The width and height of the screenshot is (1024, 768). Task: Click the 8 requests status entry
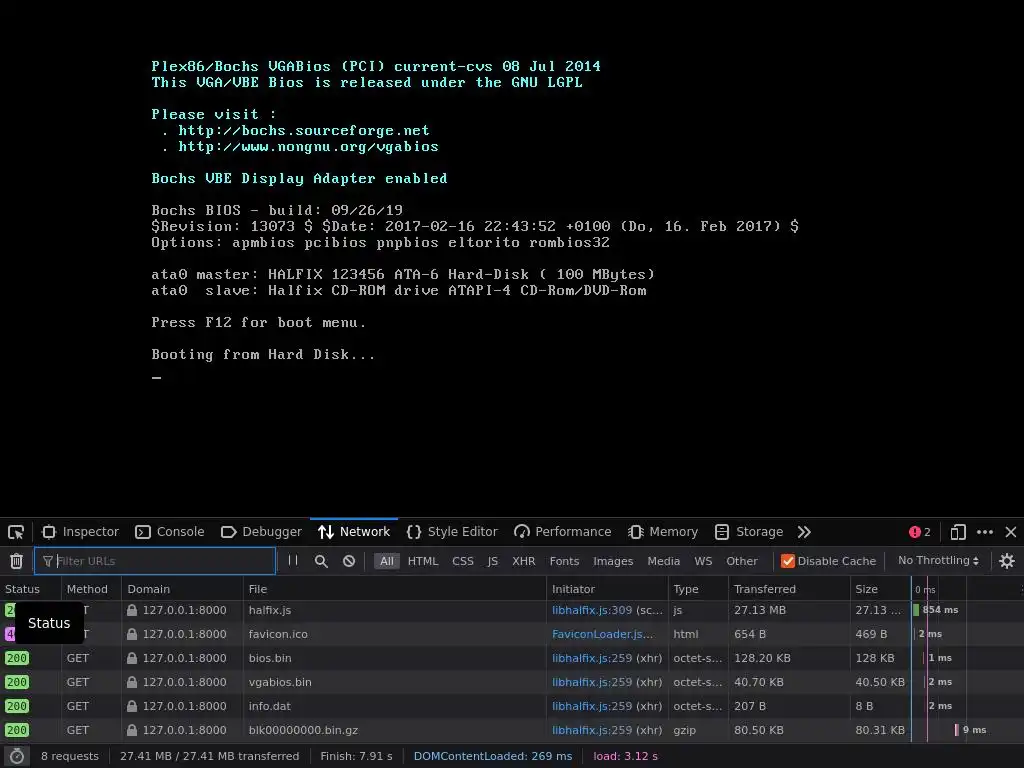point(70,756)
